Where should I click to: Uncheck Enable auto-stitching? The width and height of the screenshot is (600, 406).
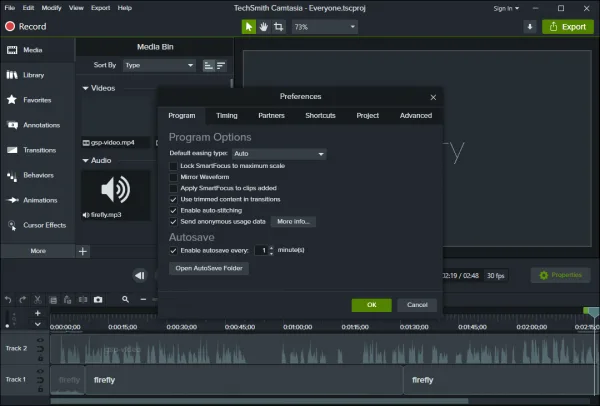pyautogui.click(x=173, y=210)
